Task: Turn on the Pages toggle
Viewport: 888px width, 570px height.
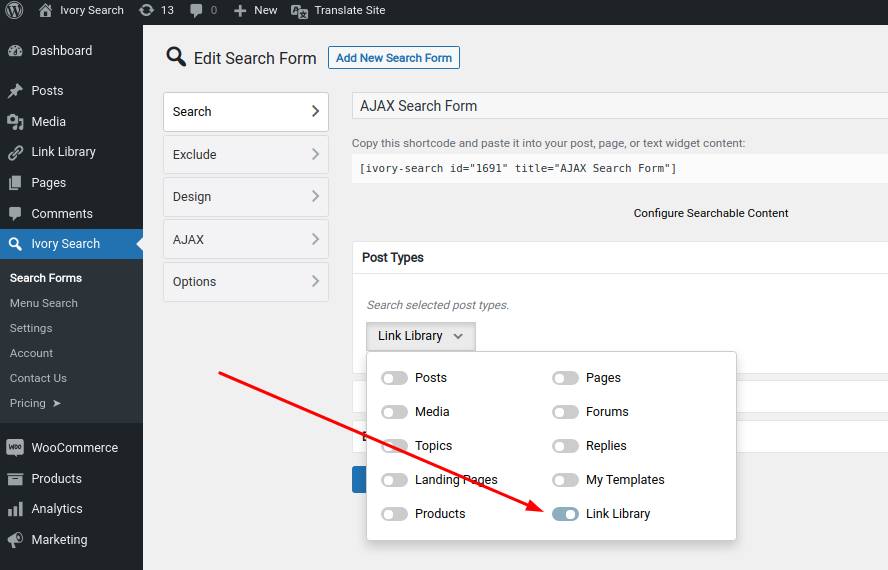Action: [565, 378]
